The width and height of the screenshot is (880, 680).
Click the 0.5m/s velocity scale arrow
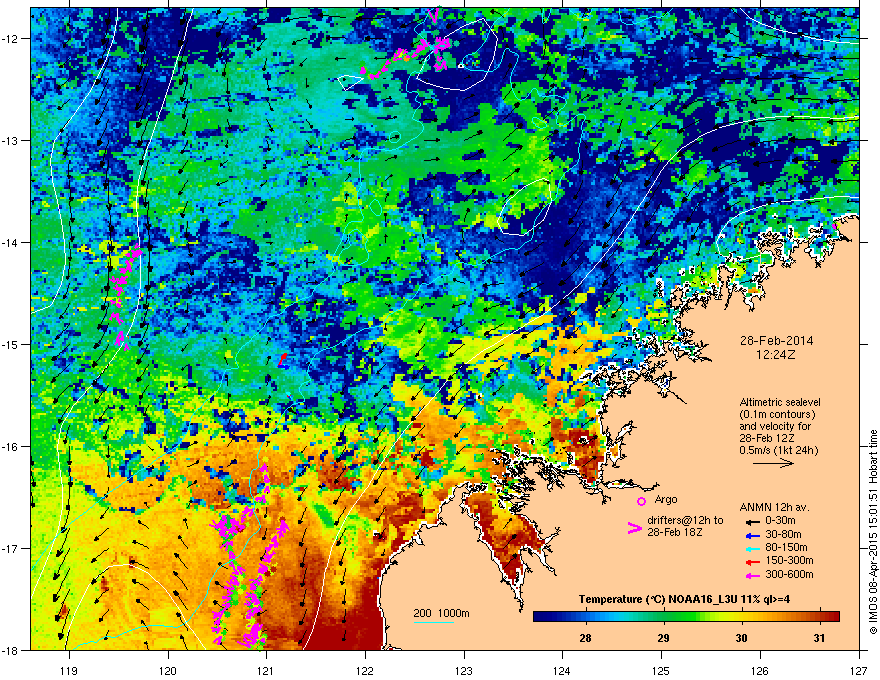tap(773, 463)
